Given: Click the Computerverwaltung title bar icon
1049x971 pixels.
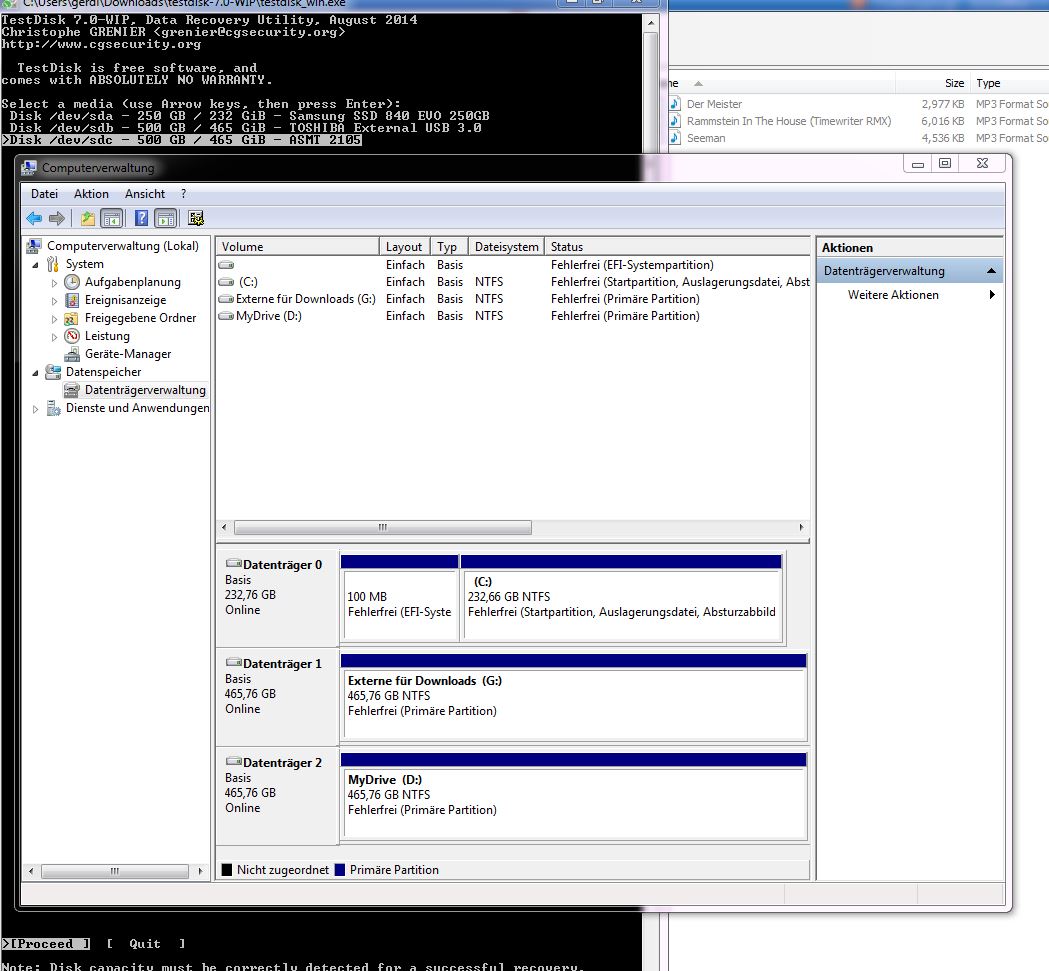Looking at the screenshot, I should click(x=29, y=168).
